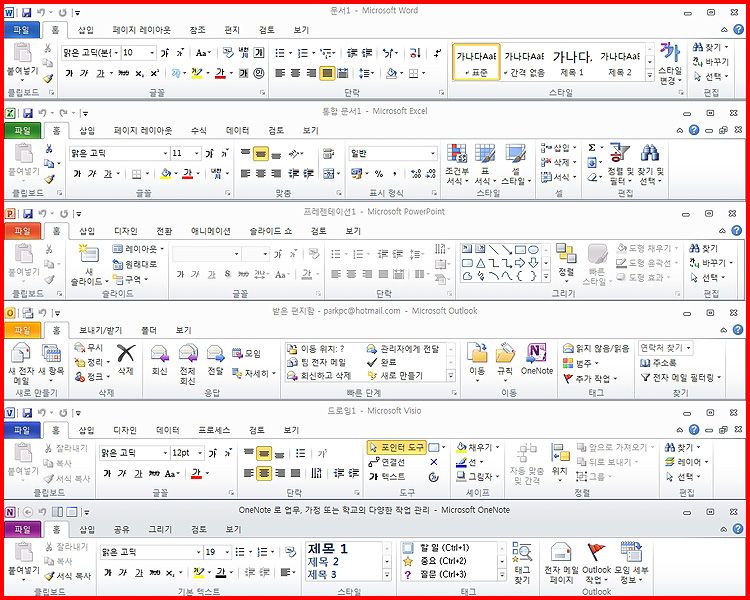Open PowerPoint's Animations tab
Screen dimensions: 750x600
coord(211,231)
